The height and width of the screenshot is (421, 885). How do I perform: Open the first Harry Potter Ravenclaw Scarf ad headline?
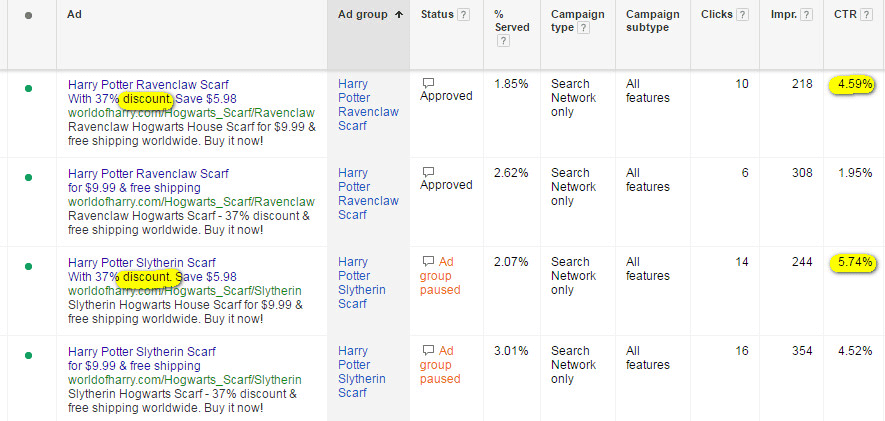(x=148, y=85)
